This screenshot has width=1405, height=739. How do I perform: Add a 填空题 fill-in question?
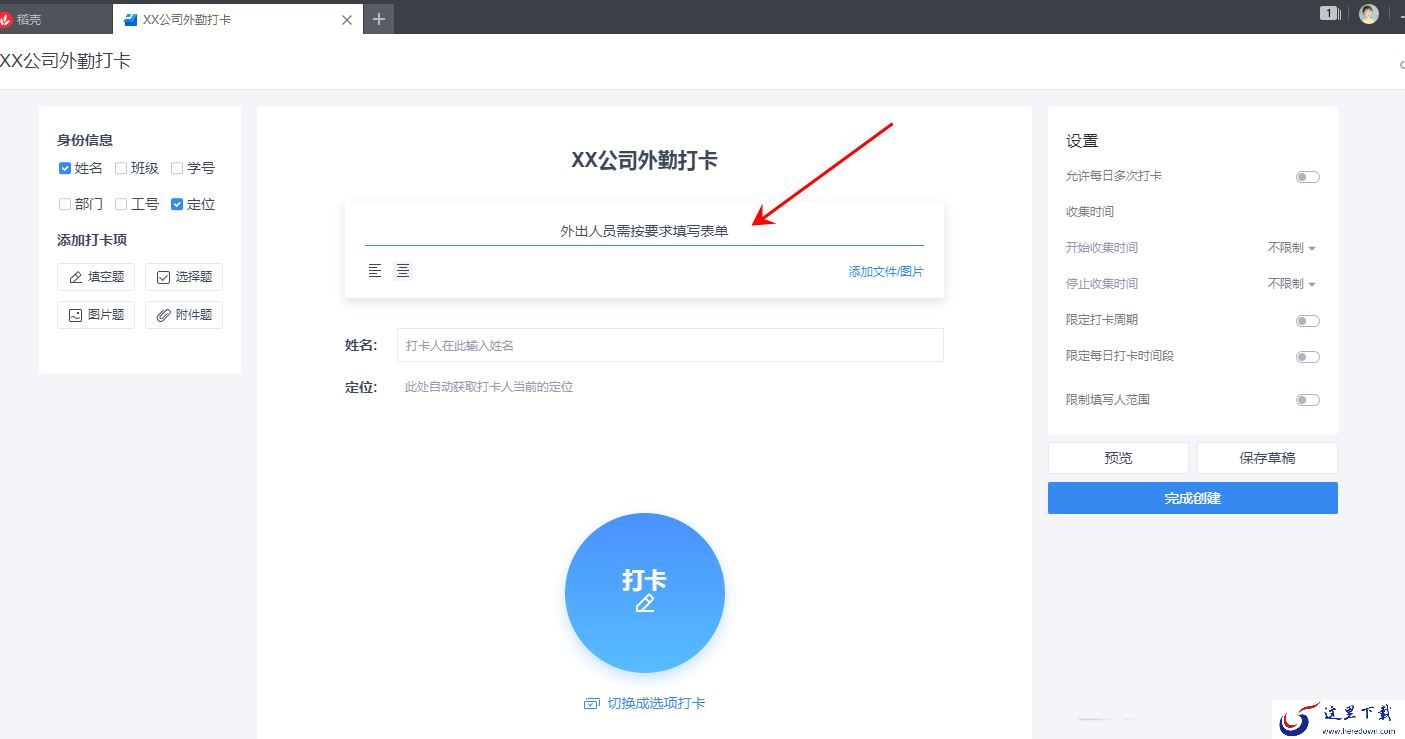pos(96,277)
